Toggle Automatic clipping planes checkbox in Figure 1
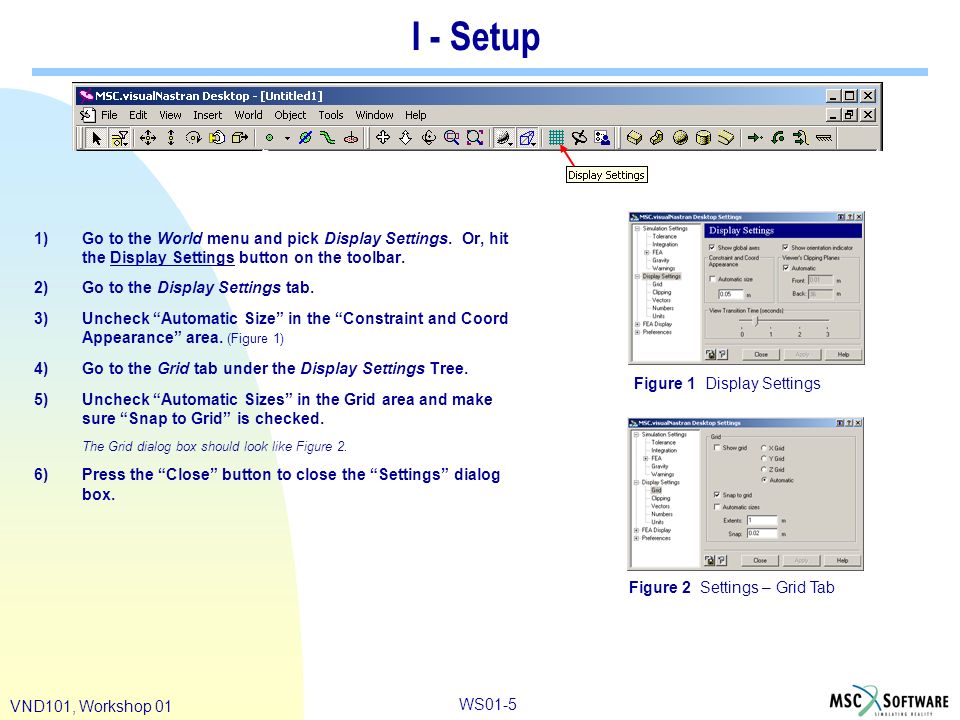The height and width of the screenshot is (720, 960). click(x=786, y=268)
